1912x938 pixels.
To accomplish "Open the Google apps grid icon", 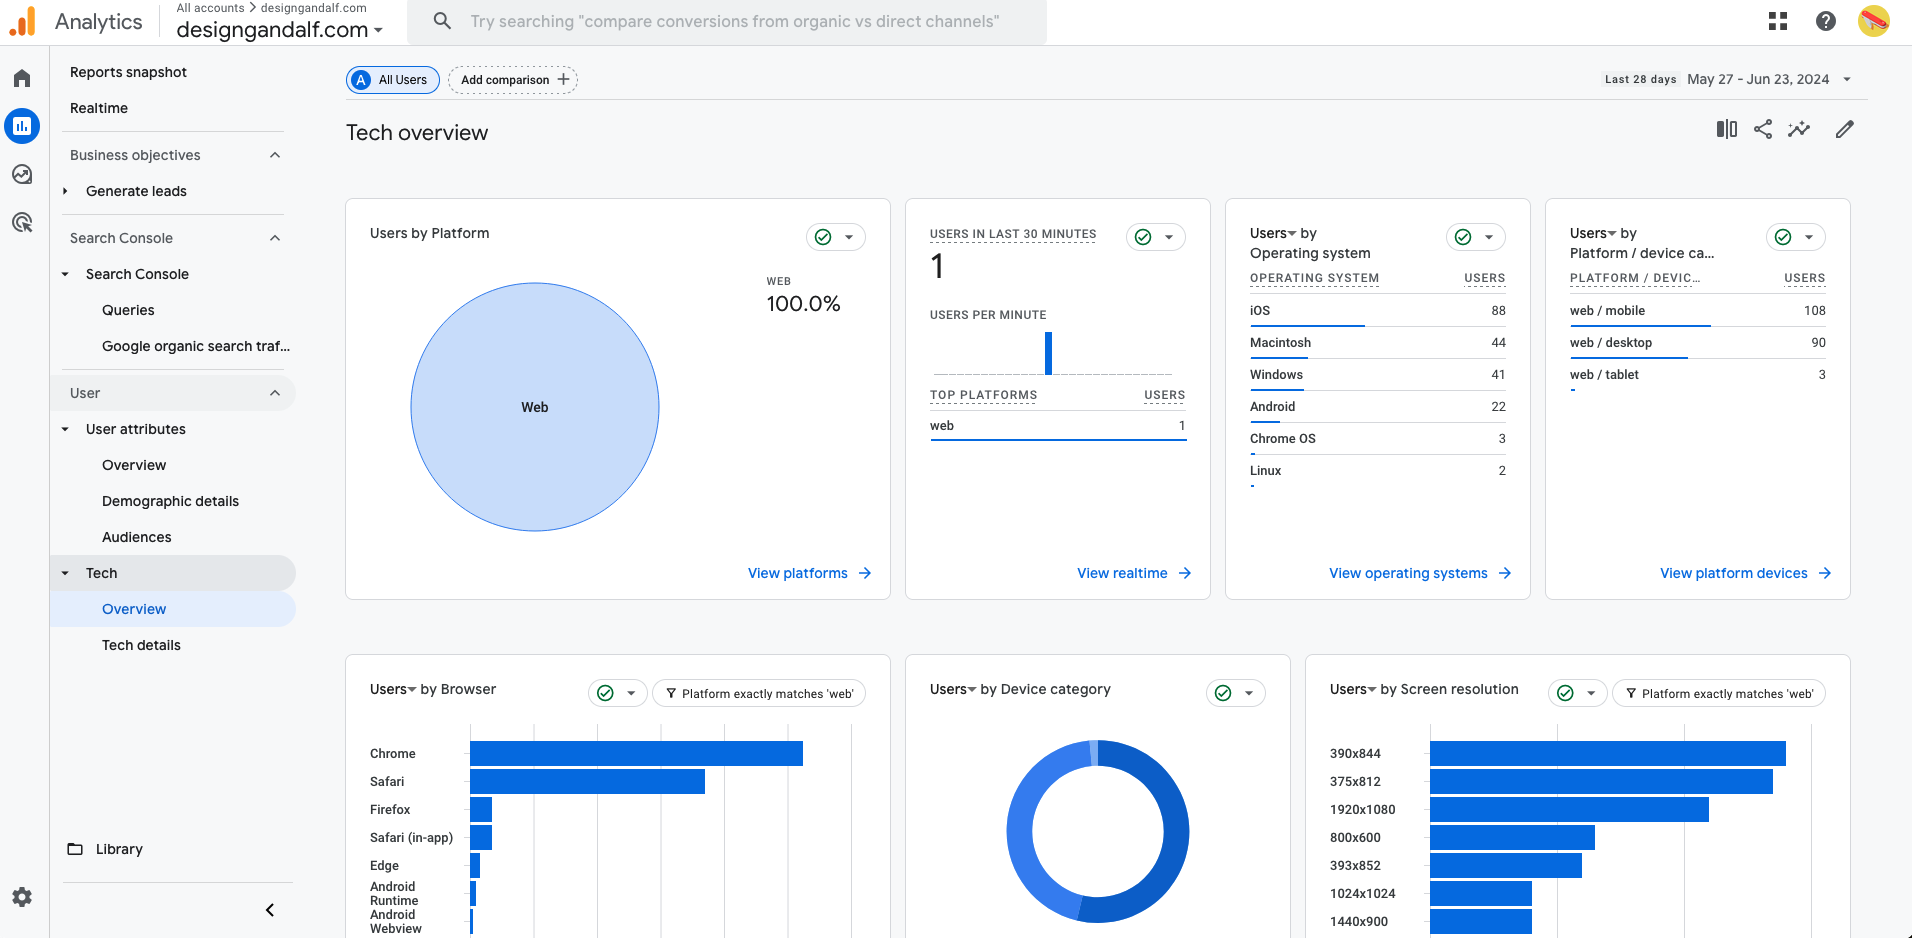I will click(x=1778, y=21).
